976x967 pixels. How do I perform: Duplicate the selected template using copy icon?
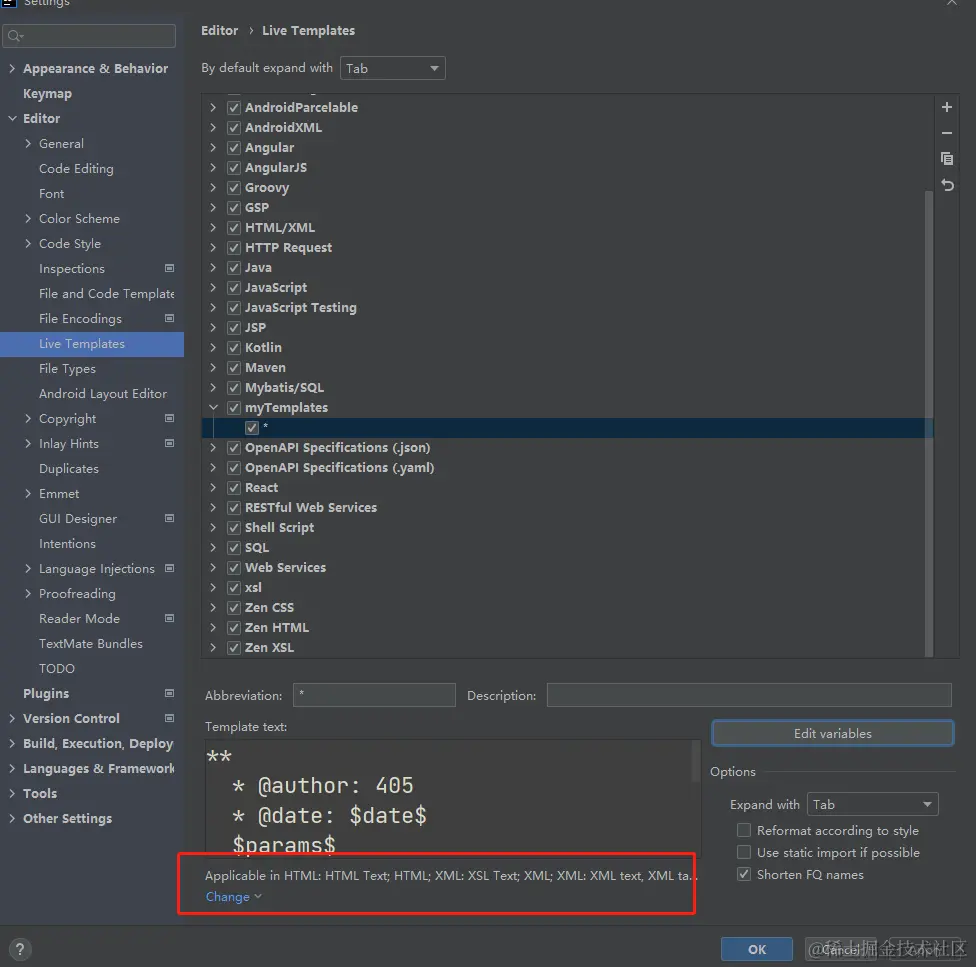coord(947,159)
